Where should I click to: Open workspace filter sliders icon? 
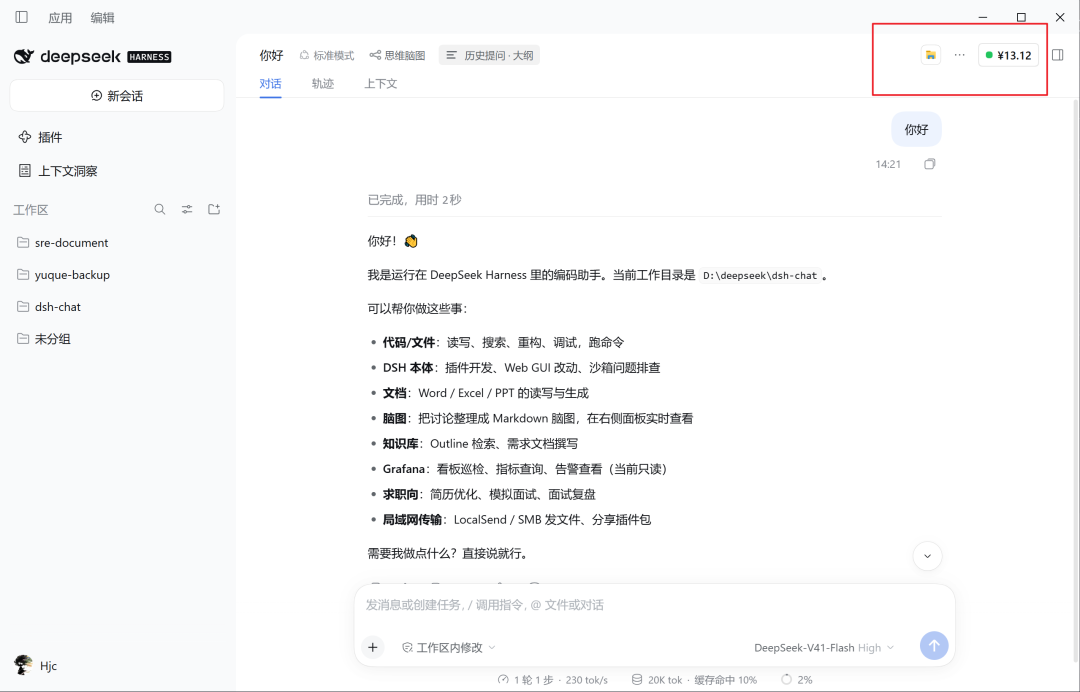click(187, 209)
